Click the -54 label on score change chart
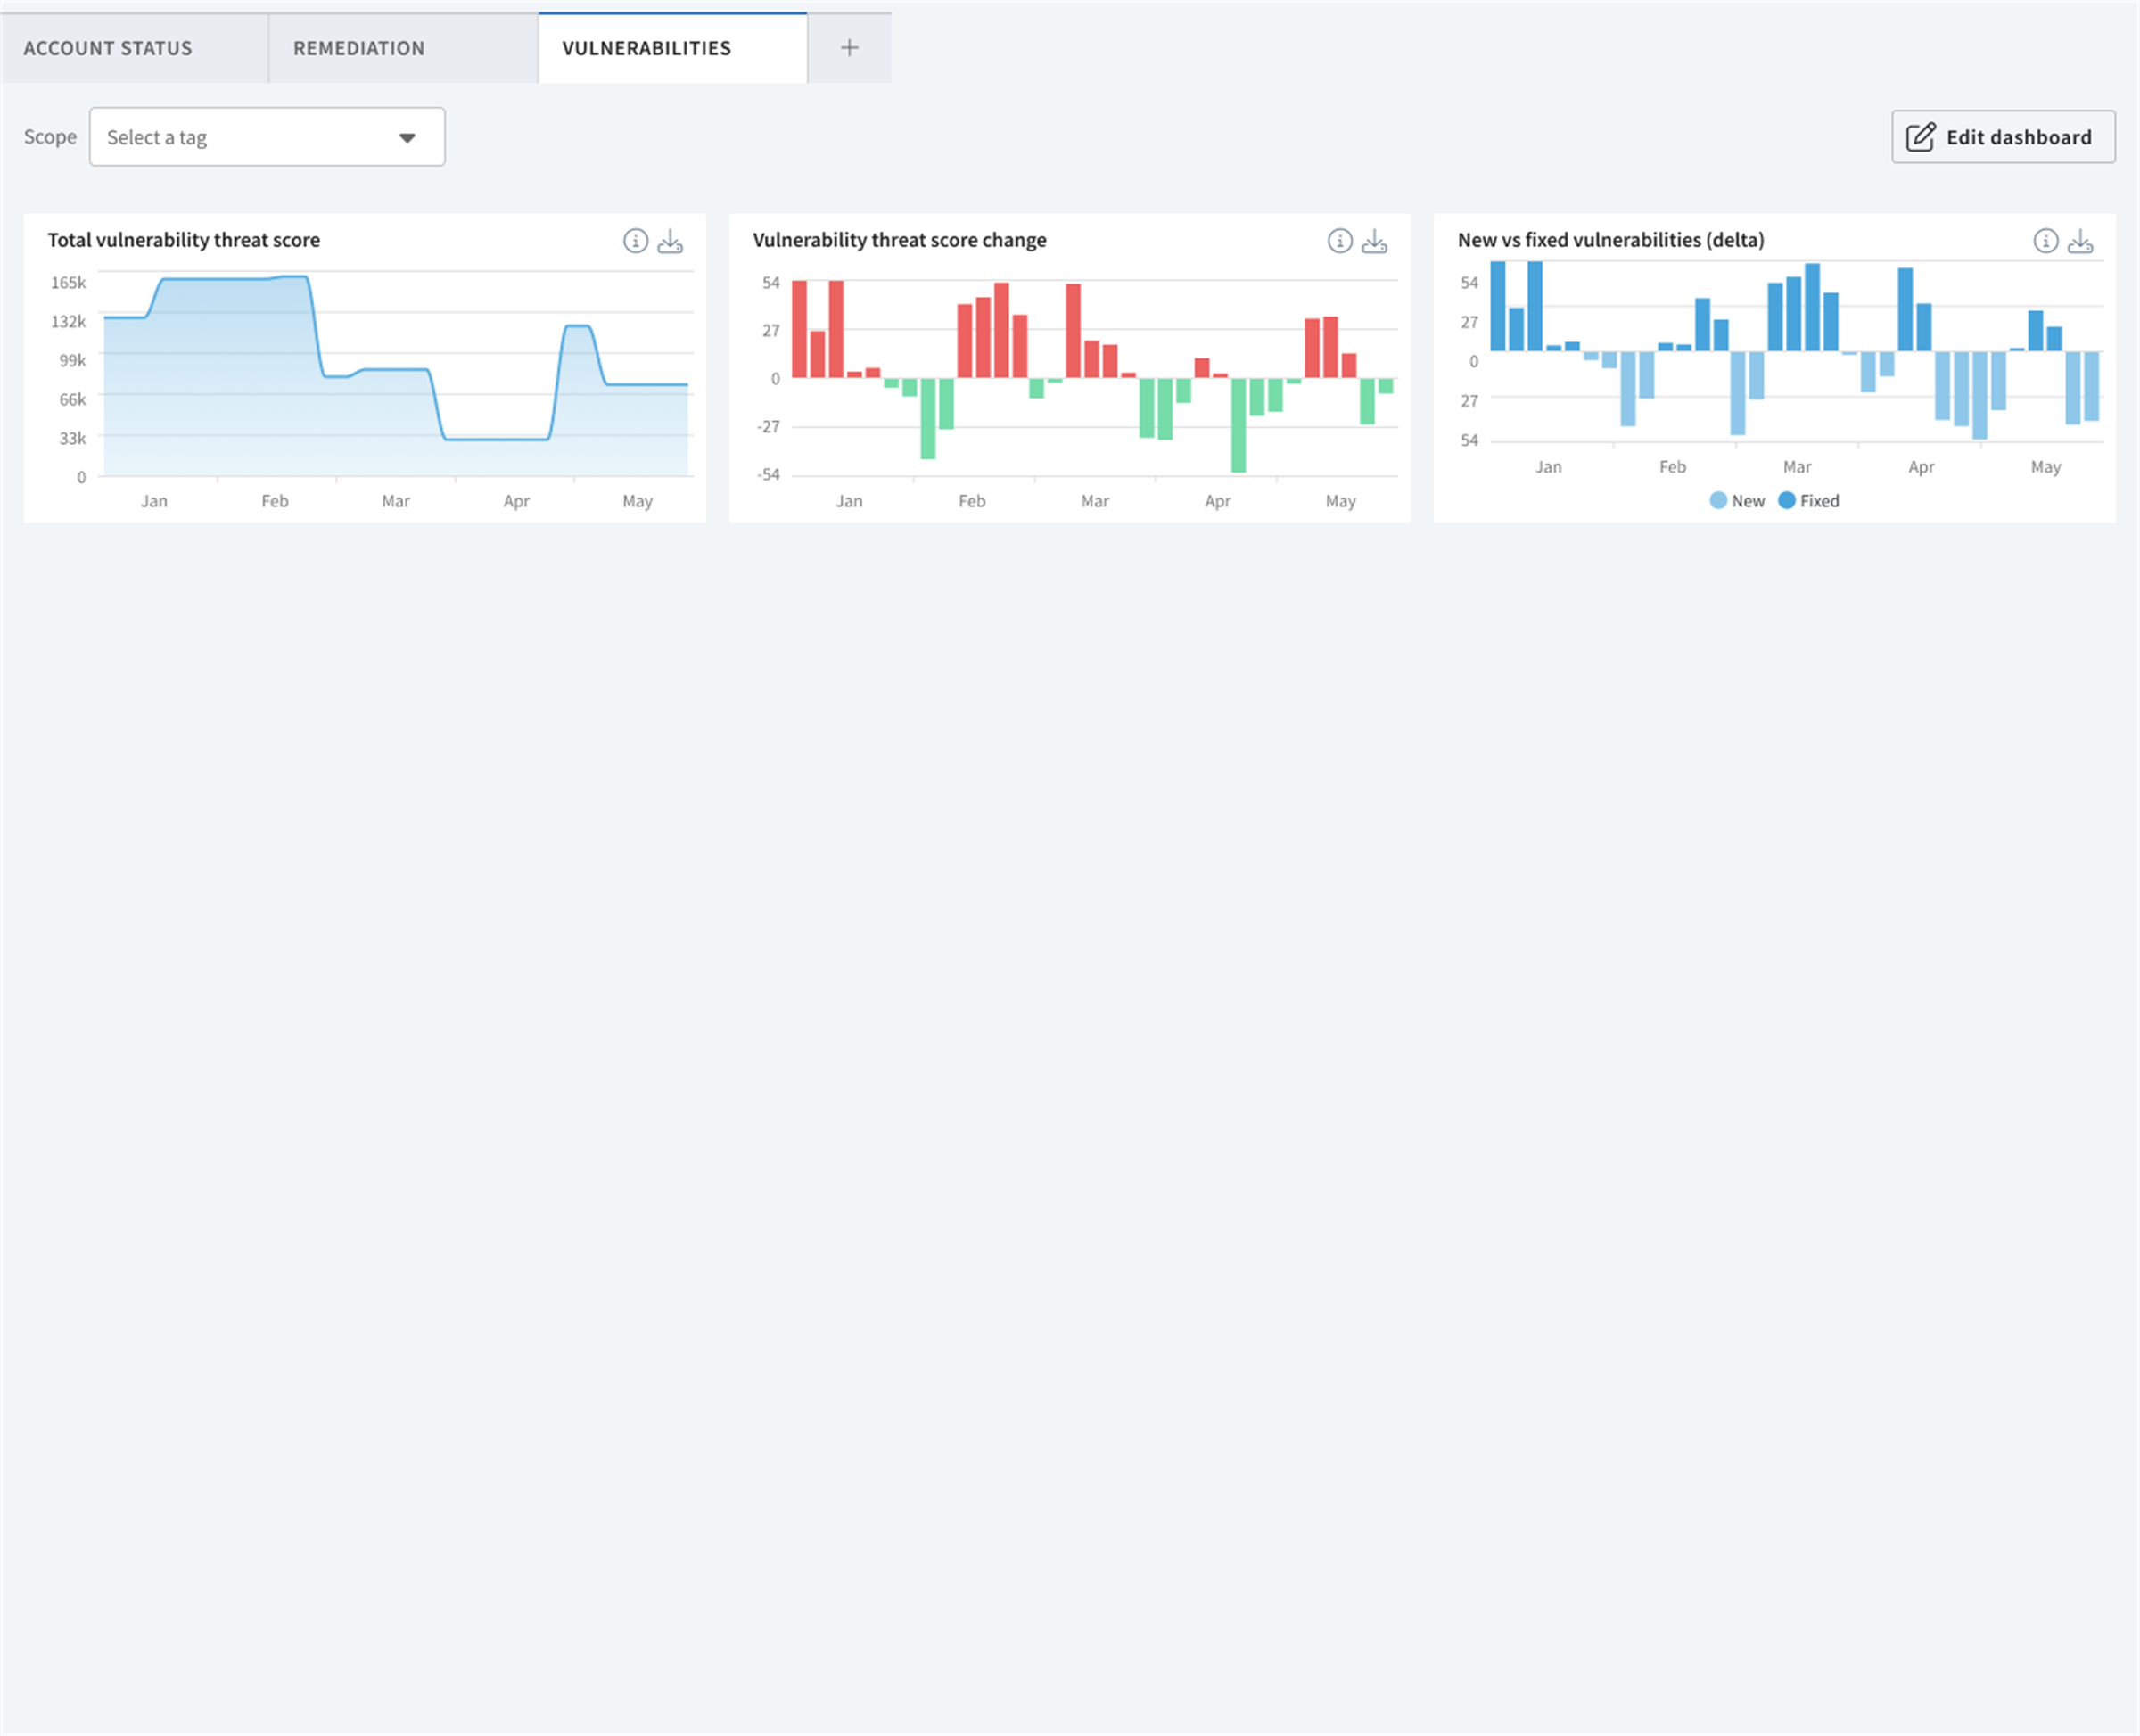 769,475
